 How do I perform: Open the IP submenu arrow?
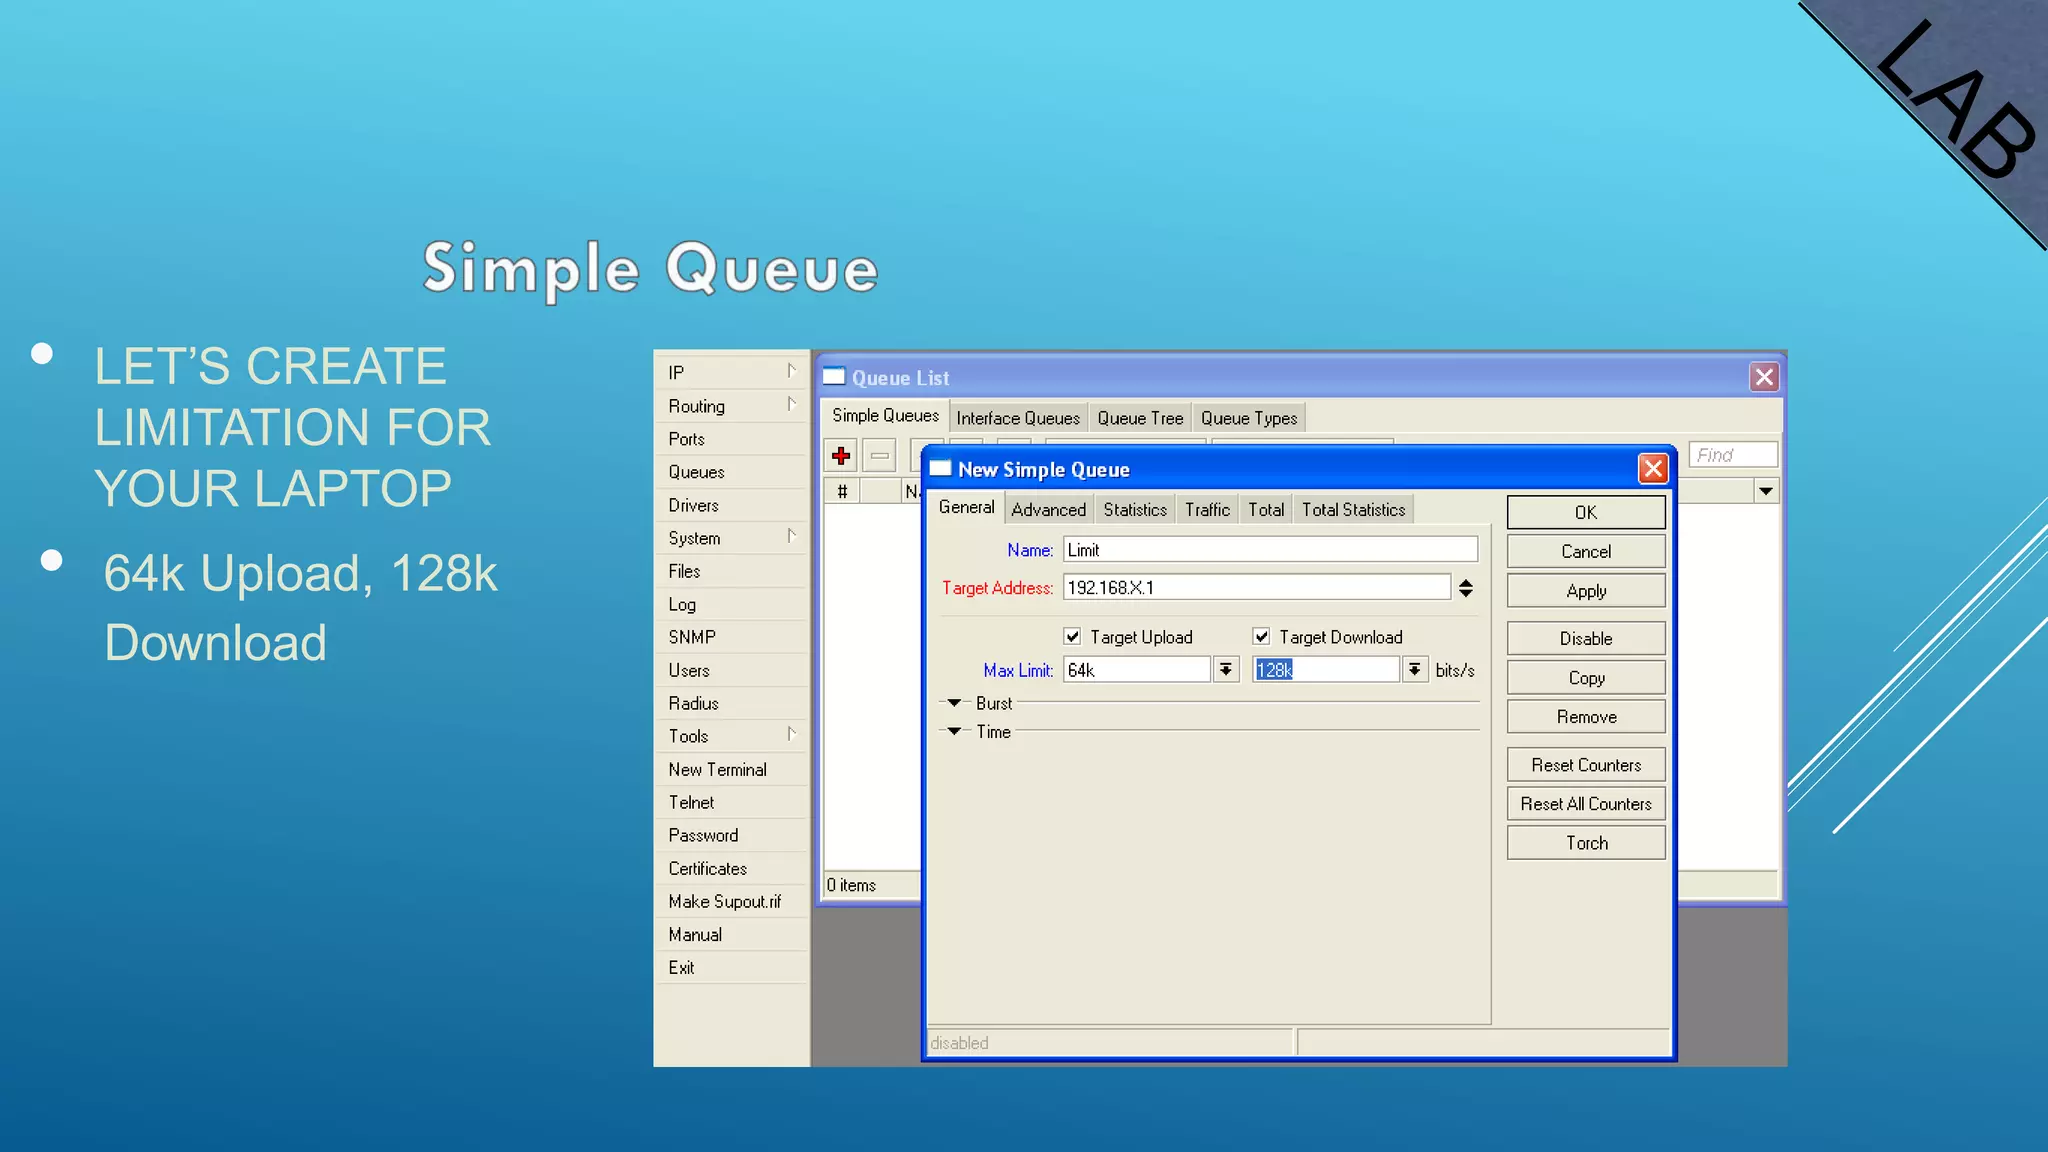(x=791, y=371)
